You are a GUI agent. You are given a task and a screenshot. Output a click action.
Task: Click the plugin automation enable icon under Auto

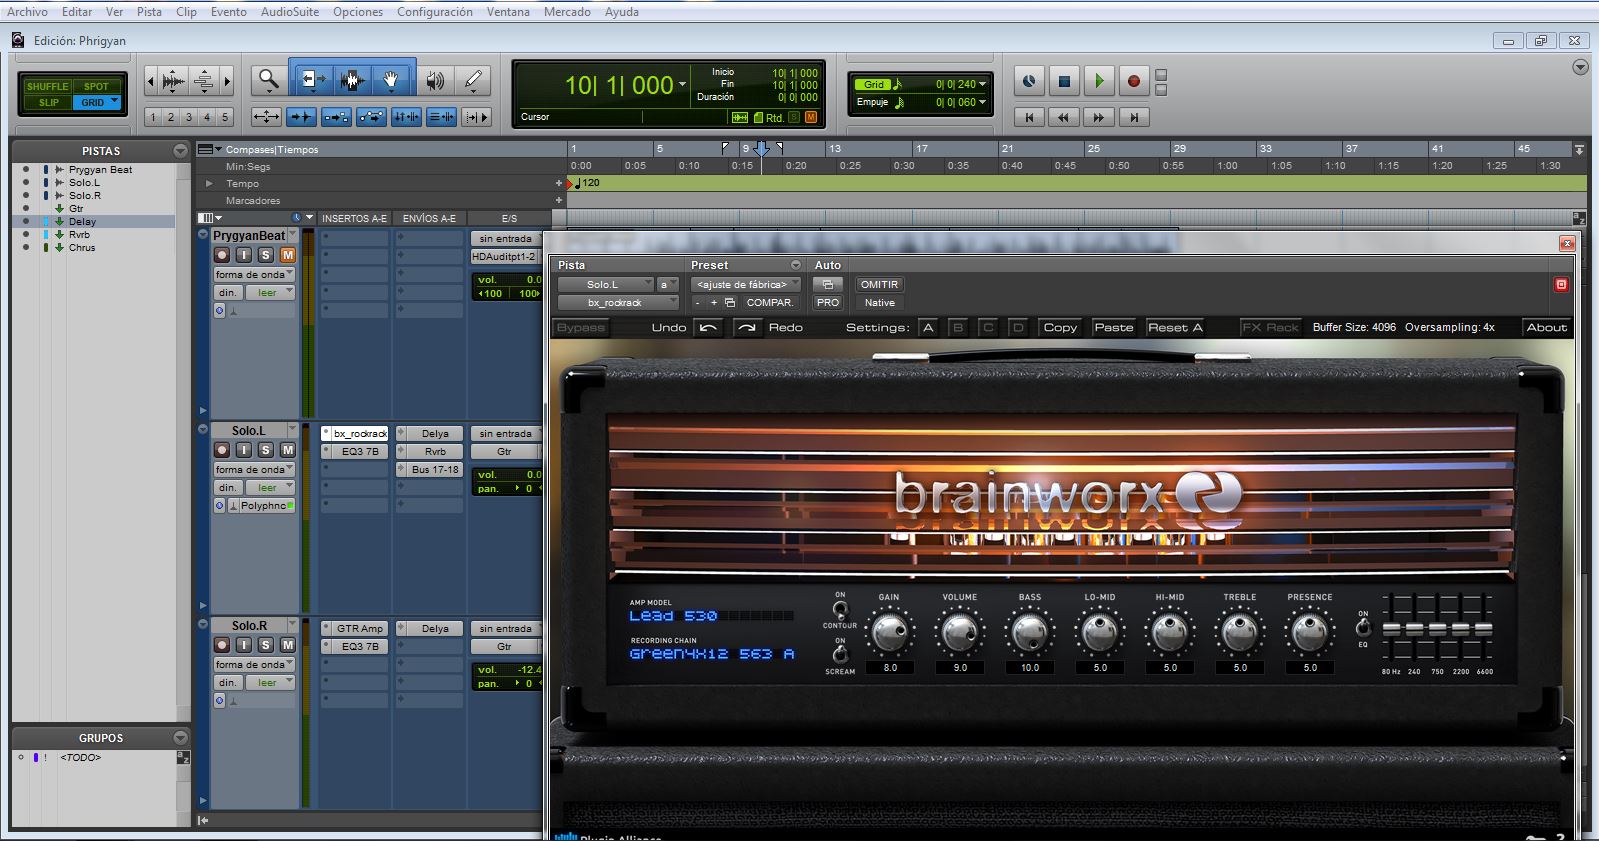click(827, 284)
